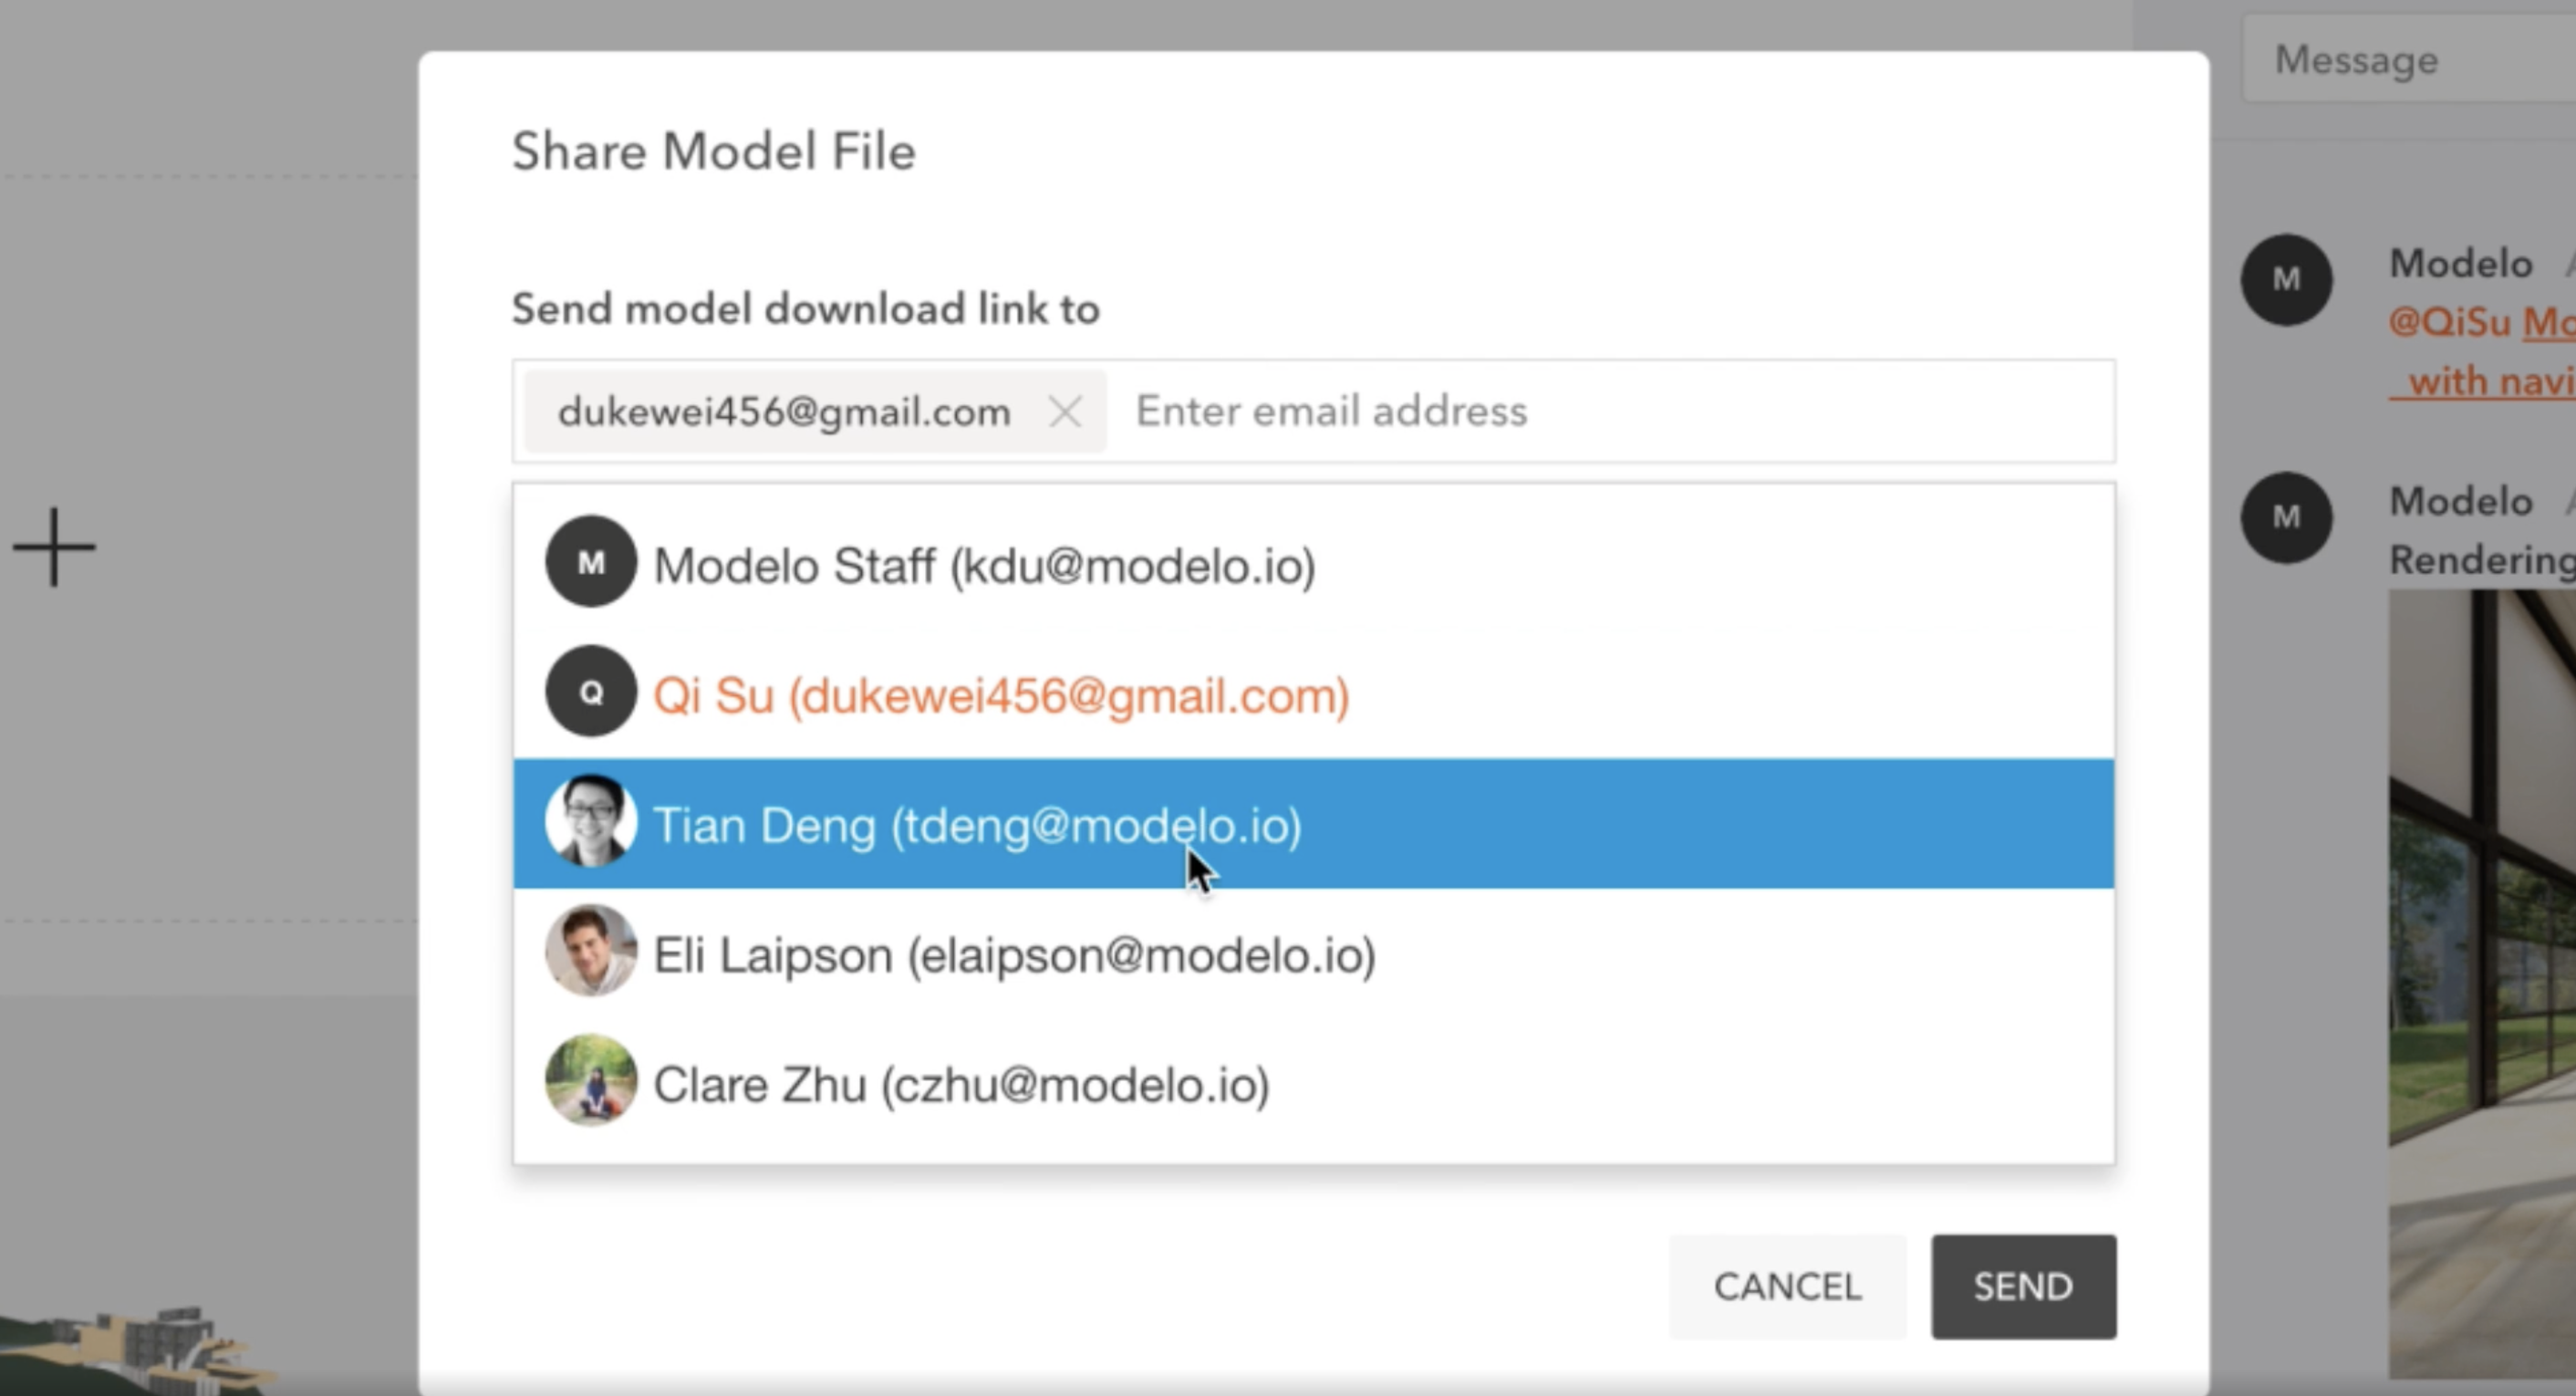
Task: Click the plus add icon at left
Action: pos(54,547)
